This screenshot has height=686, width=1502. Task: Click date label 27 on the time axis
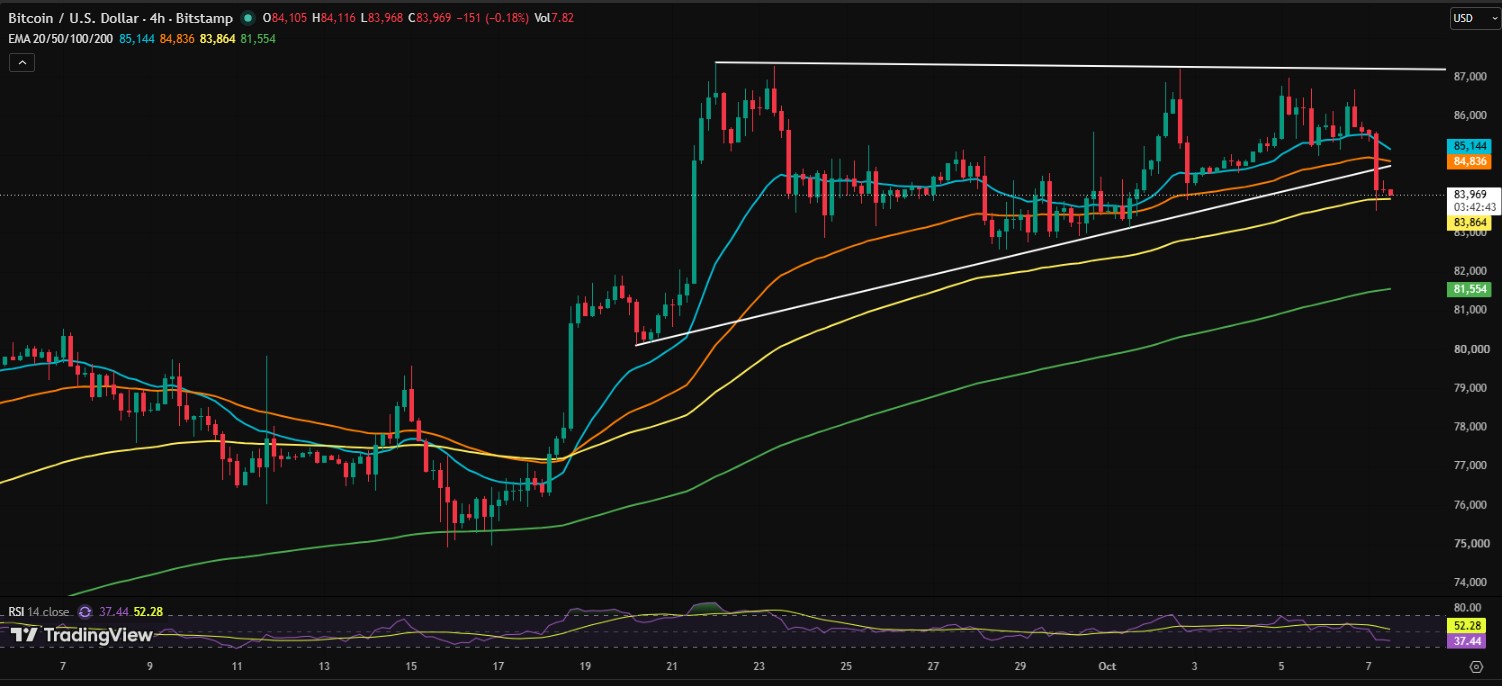(x=933, y=665)
